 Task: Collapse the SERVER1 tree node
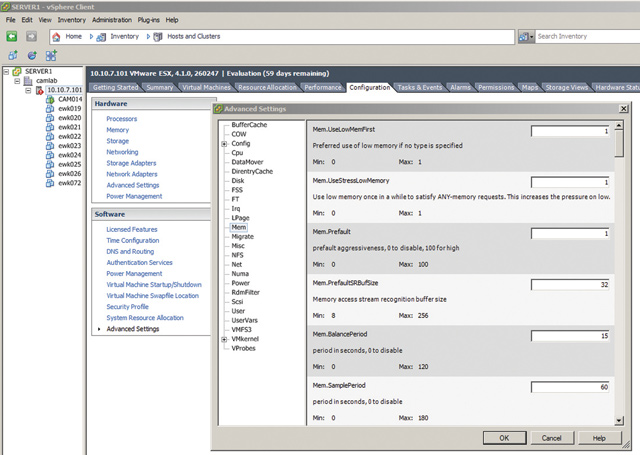(x=6, y=71)
